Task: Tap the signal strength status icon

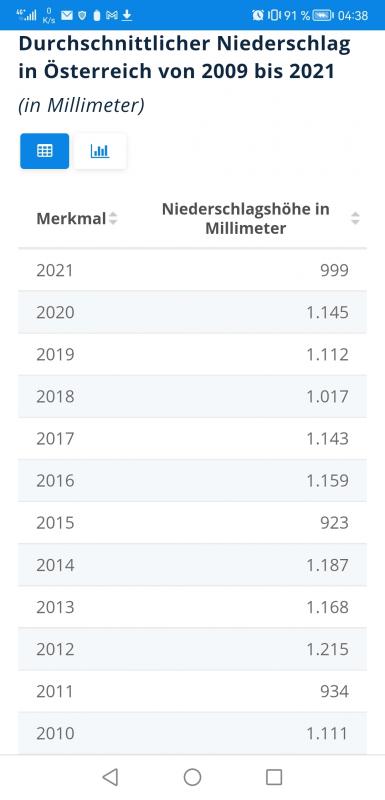Action: point(27,15)
